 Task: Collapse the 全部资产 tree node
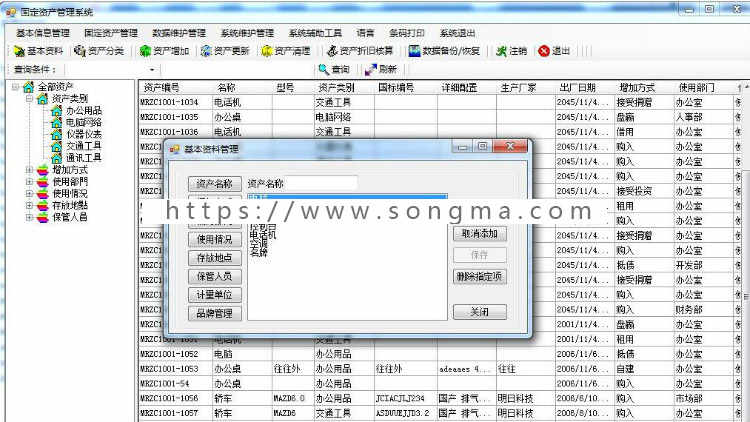[15, 87]
